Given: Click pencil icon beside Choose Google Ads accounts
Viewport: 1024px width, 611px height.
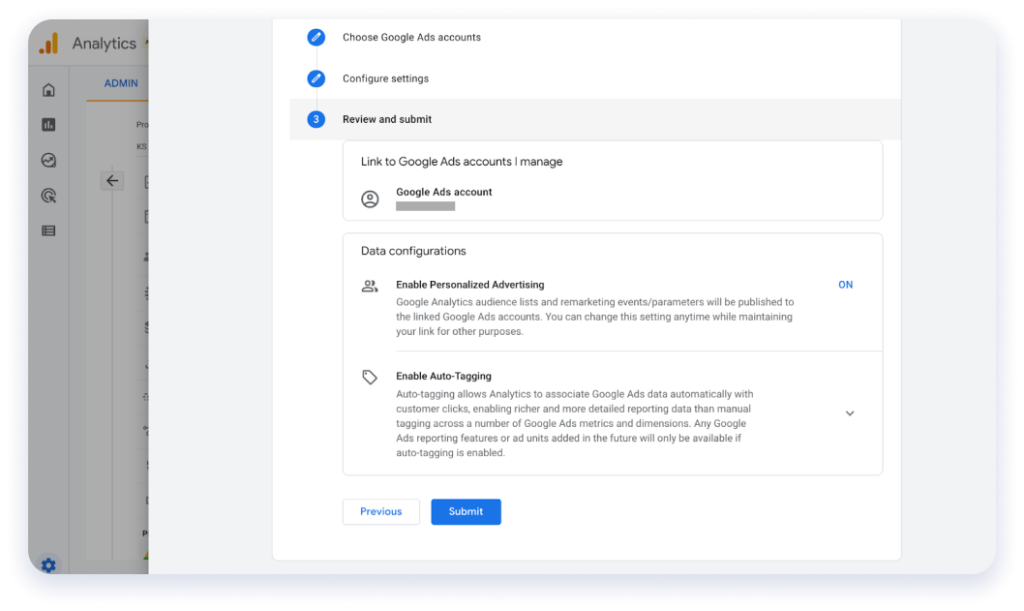Looking at the screenshot, I should 316,37.
